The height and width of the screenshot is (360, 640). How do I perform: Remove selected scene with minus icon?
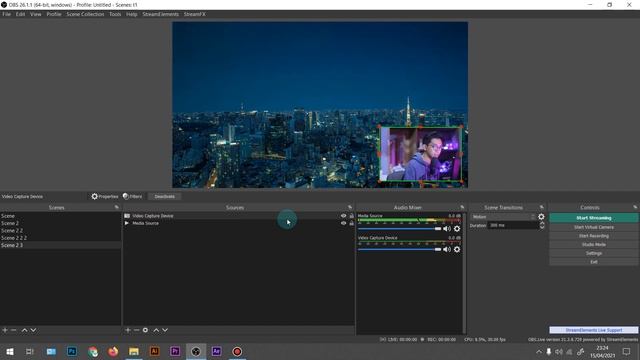(x=13, y=330)
